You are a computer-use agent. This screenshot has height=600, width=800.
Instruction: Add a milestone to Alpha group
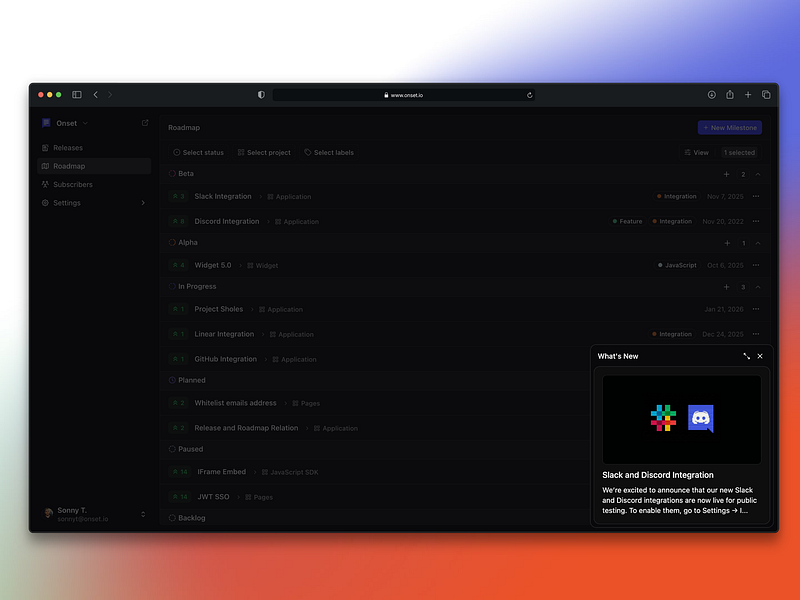pos(727,243)
